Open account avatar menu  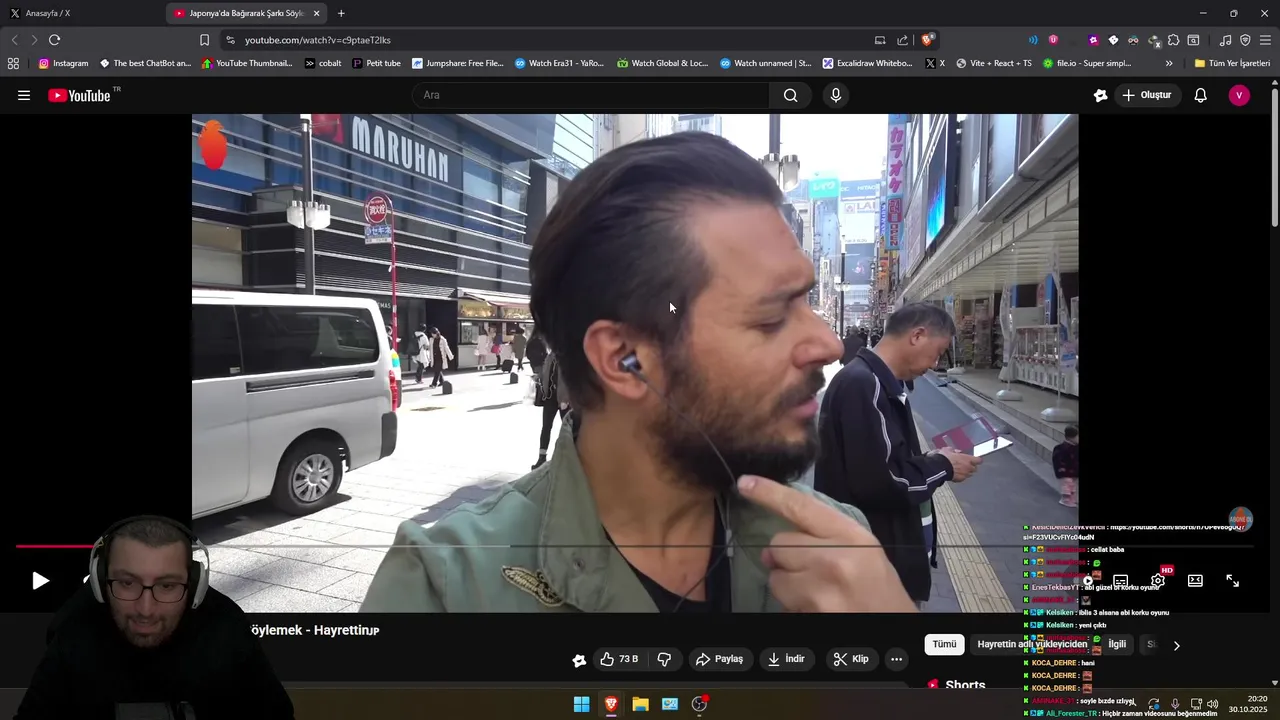tap(1239, 95)
